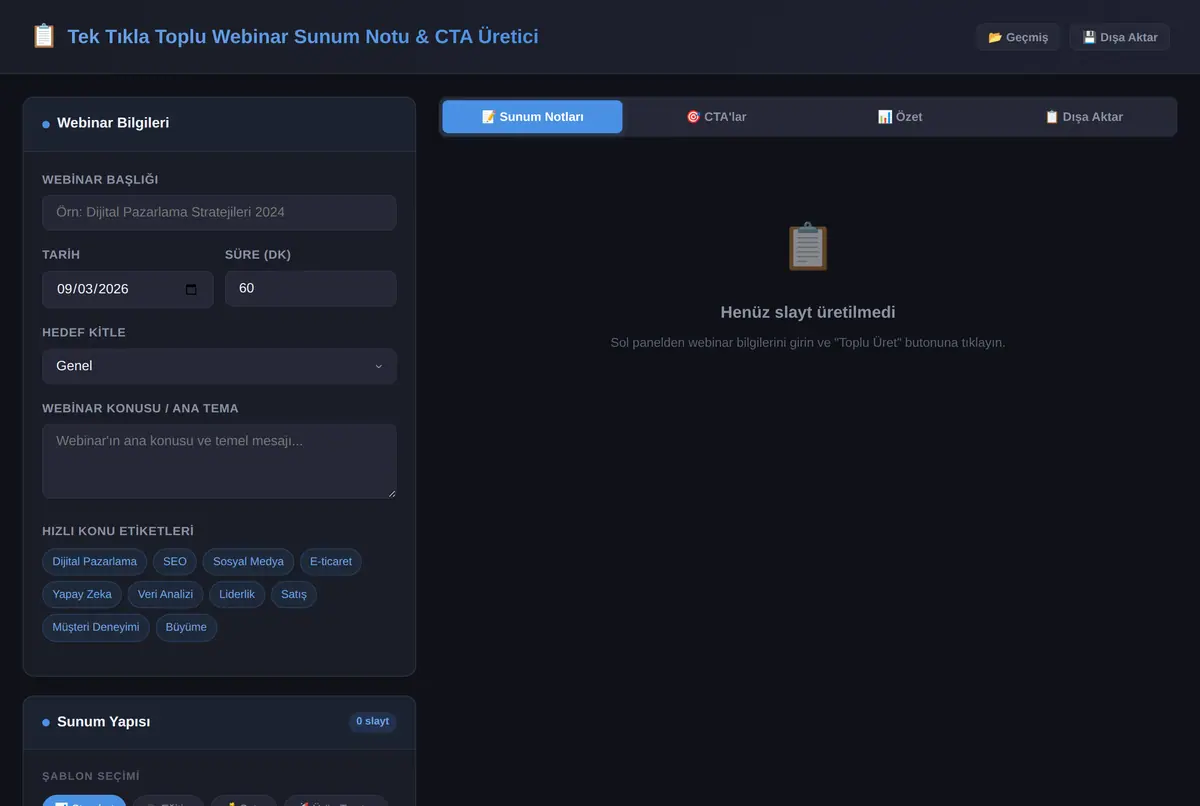Select the Yapay Zeka topic tag
The width and height of the screenshot is (1200, 806).
coord(82,595)
